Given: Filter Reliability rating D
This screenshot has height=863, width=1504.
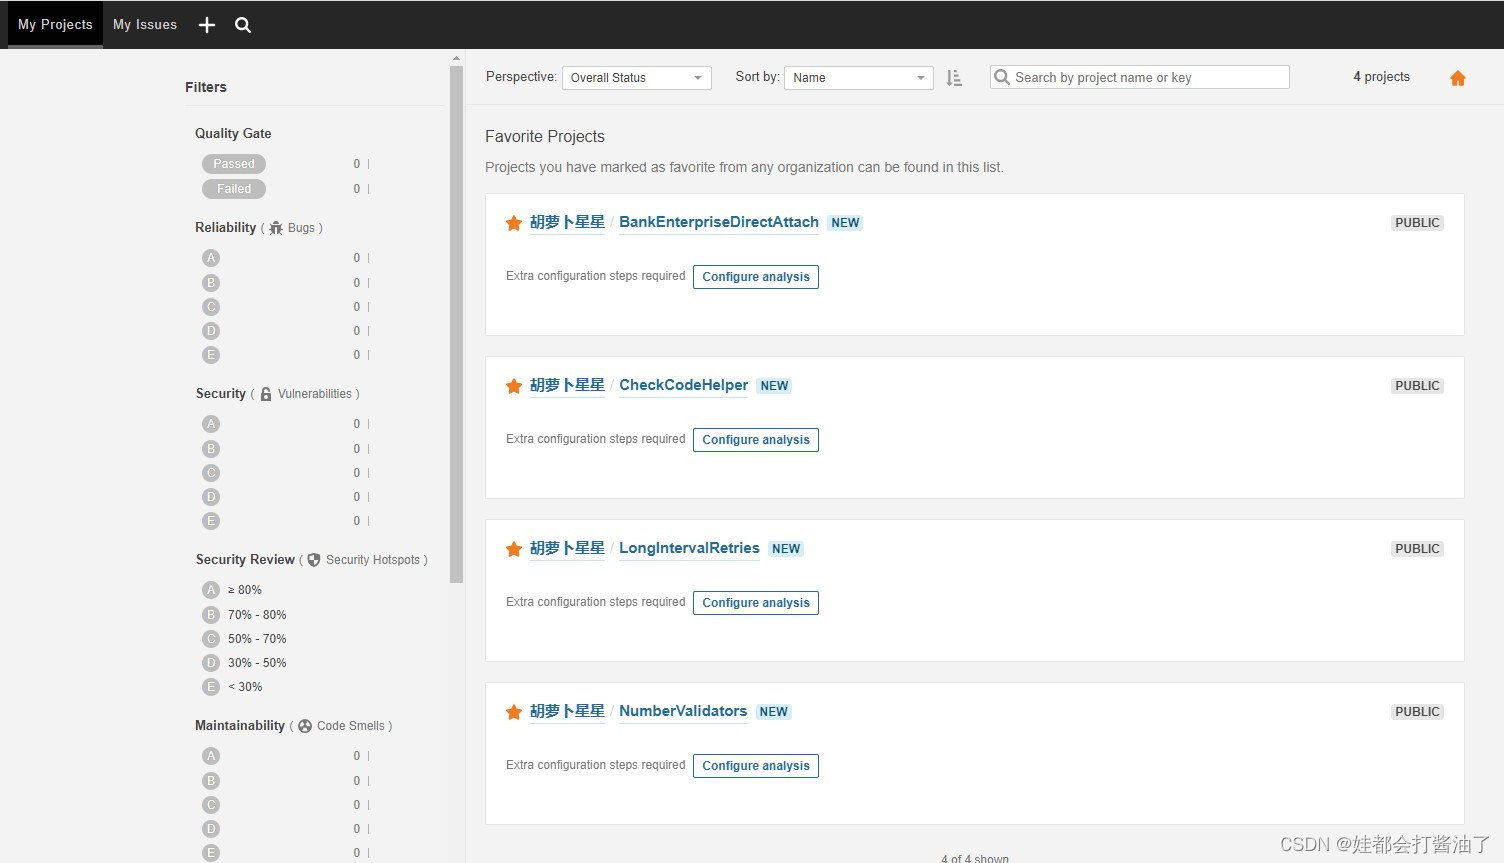Looking at the screenshot, I should tap(211, 331).
